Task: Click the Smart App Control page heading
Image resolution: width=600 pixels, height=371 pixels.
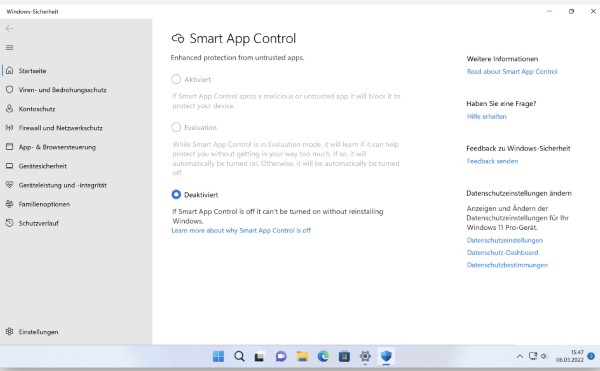Action: point(243,38)
